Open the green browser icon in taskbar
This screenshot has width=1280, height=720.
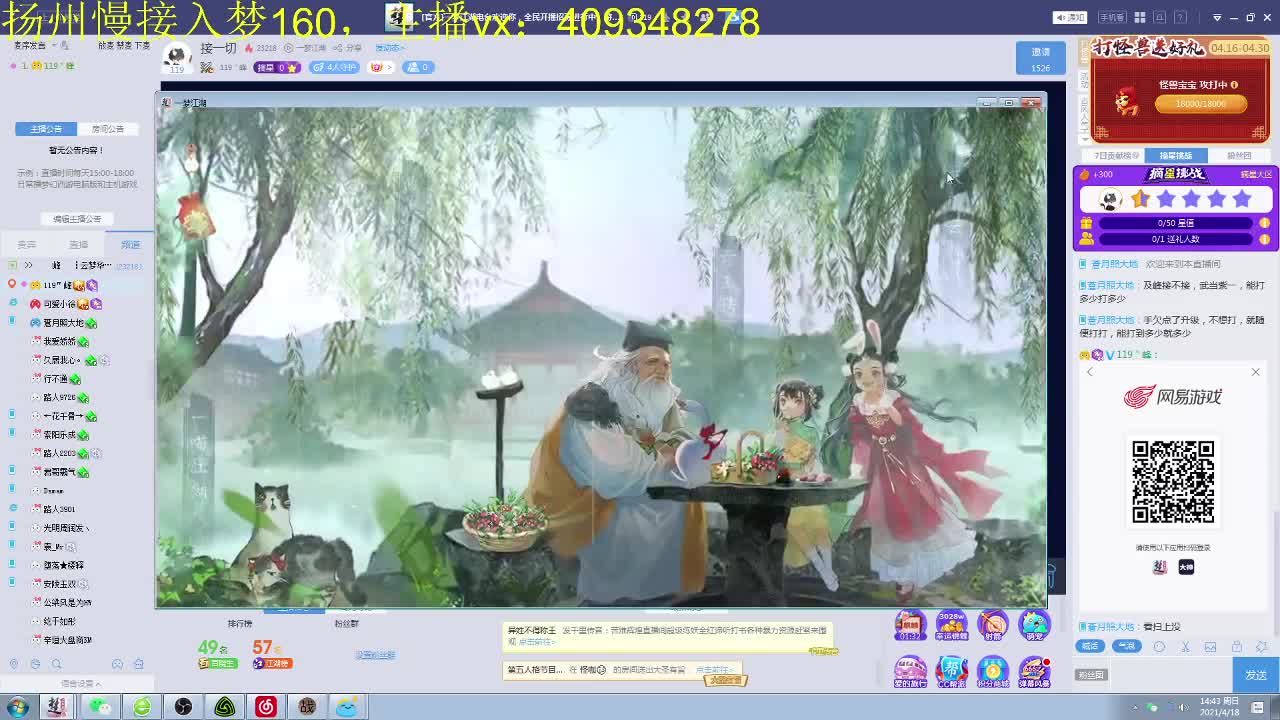pos(142,707)
